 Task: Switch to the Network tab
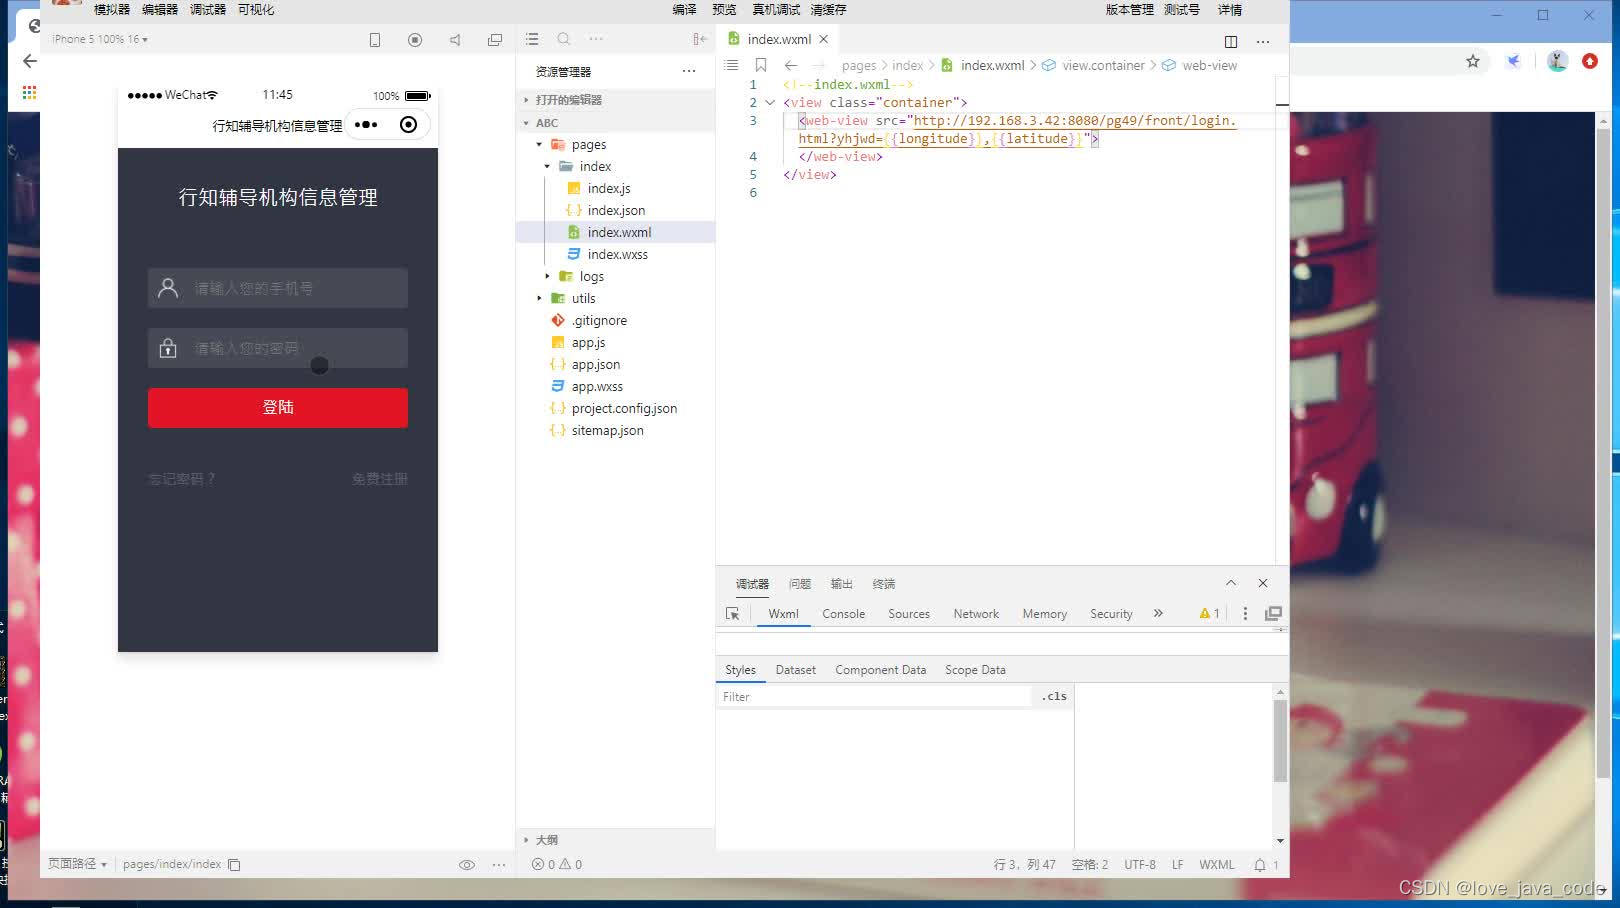[976, 614]
